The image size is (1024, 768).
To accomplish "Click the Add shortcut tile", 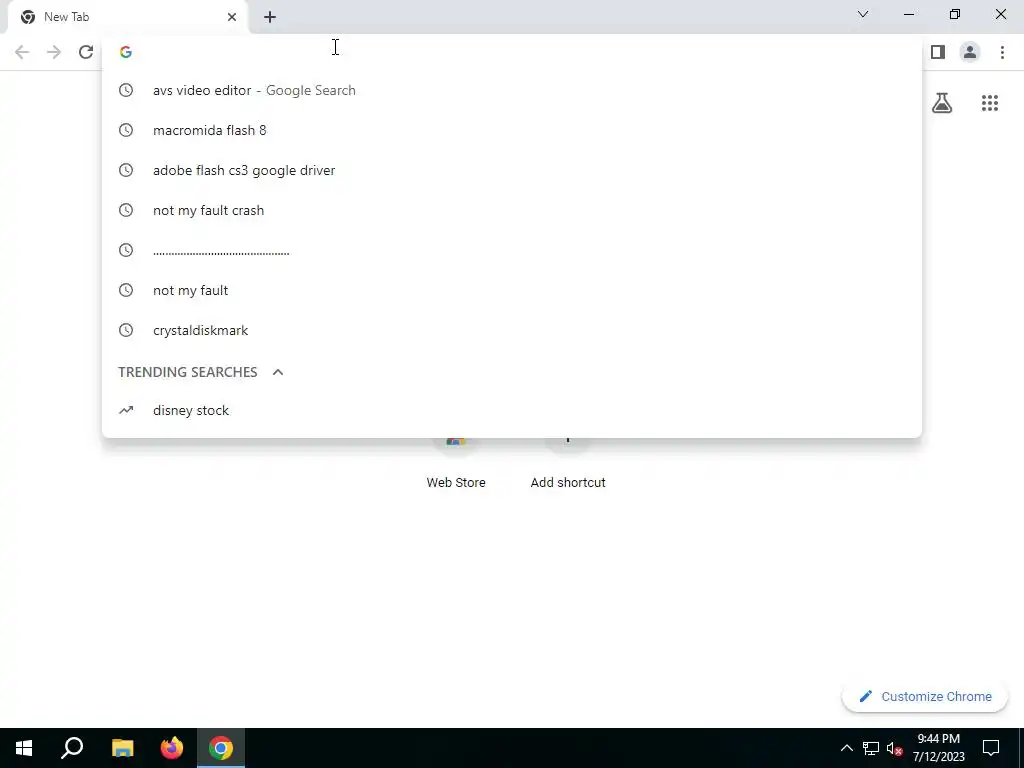I will pos(568,464).
